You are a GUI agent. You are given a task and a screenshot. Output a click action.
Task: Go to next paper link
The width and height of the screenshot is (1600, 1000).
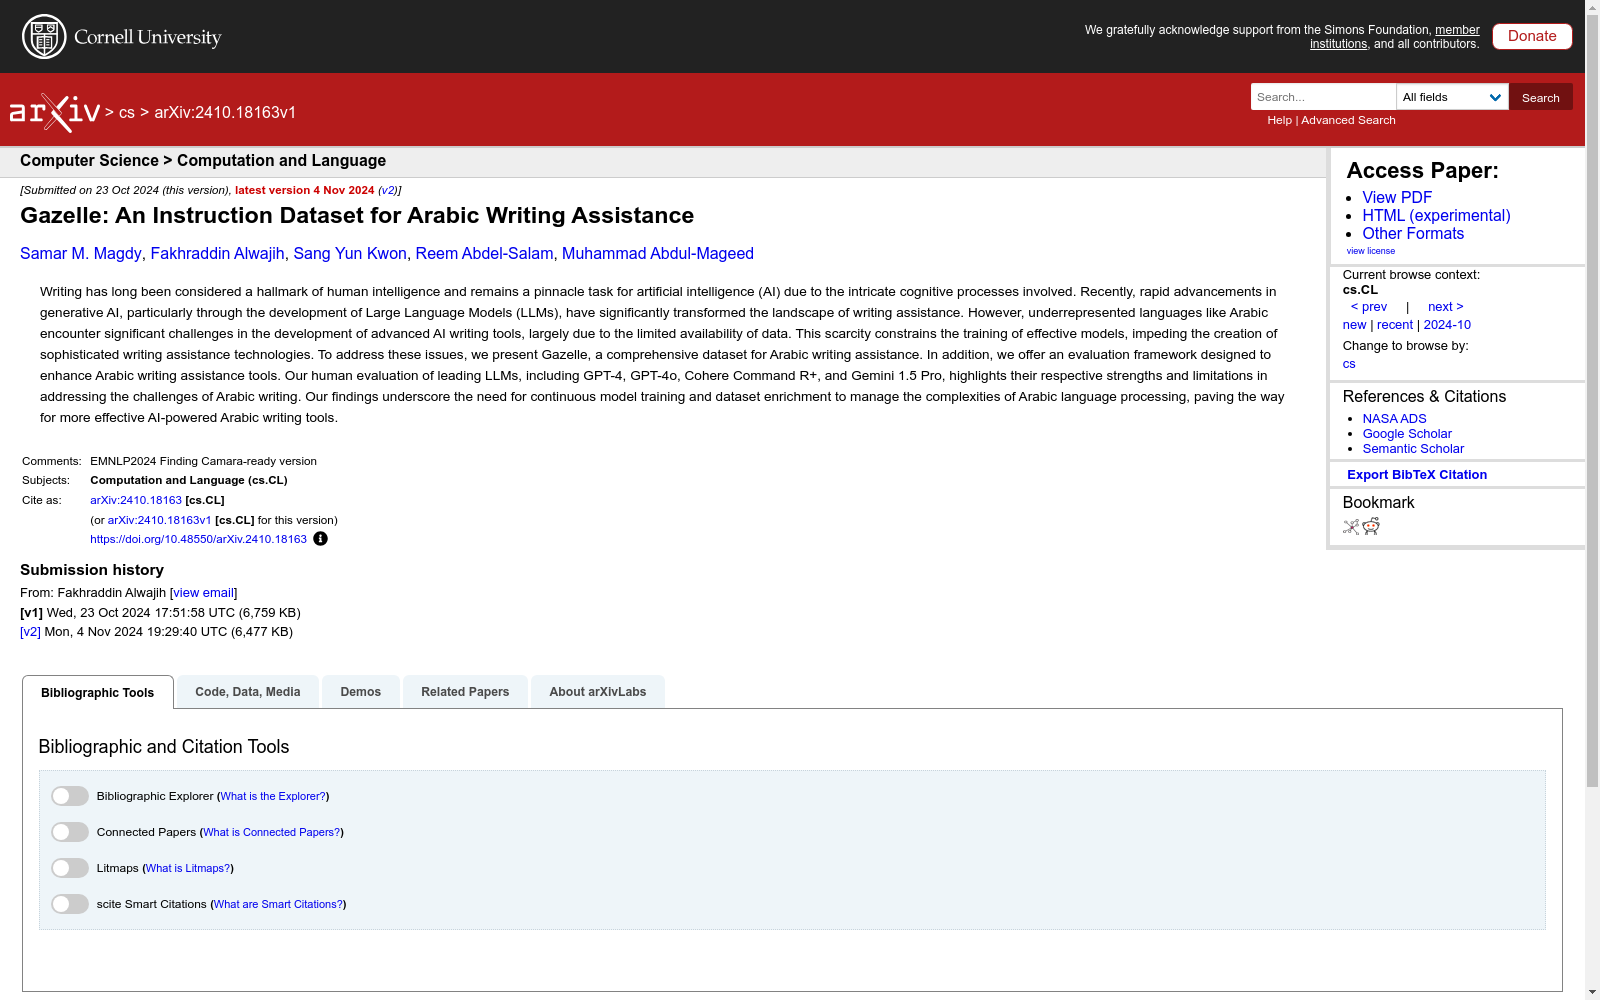click(x=1446, y=307)
